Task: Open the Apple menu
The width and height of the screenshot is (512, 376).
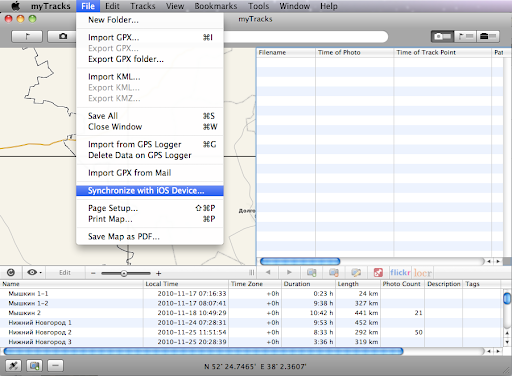Action: 16,6
